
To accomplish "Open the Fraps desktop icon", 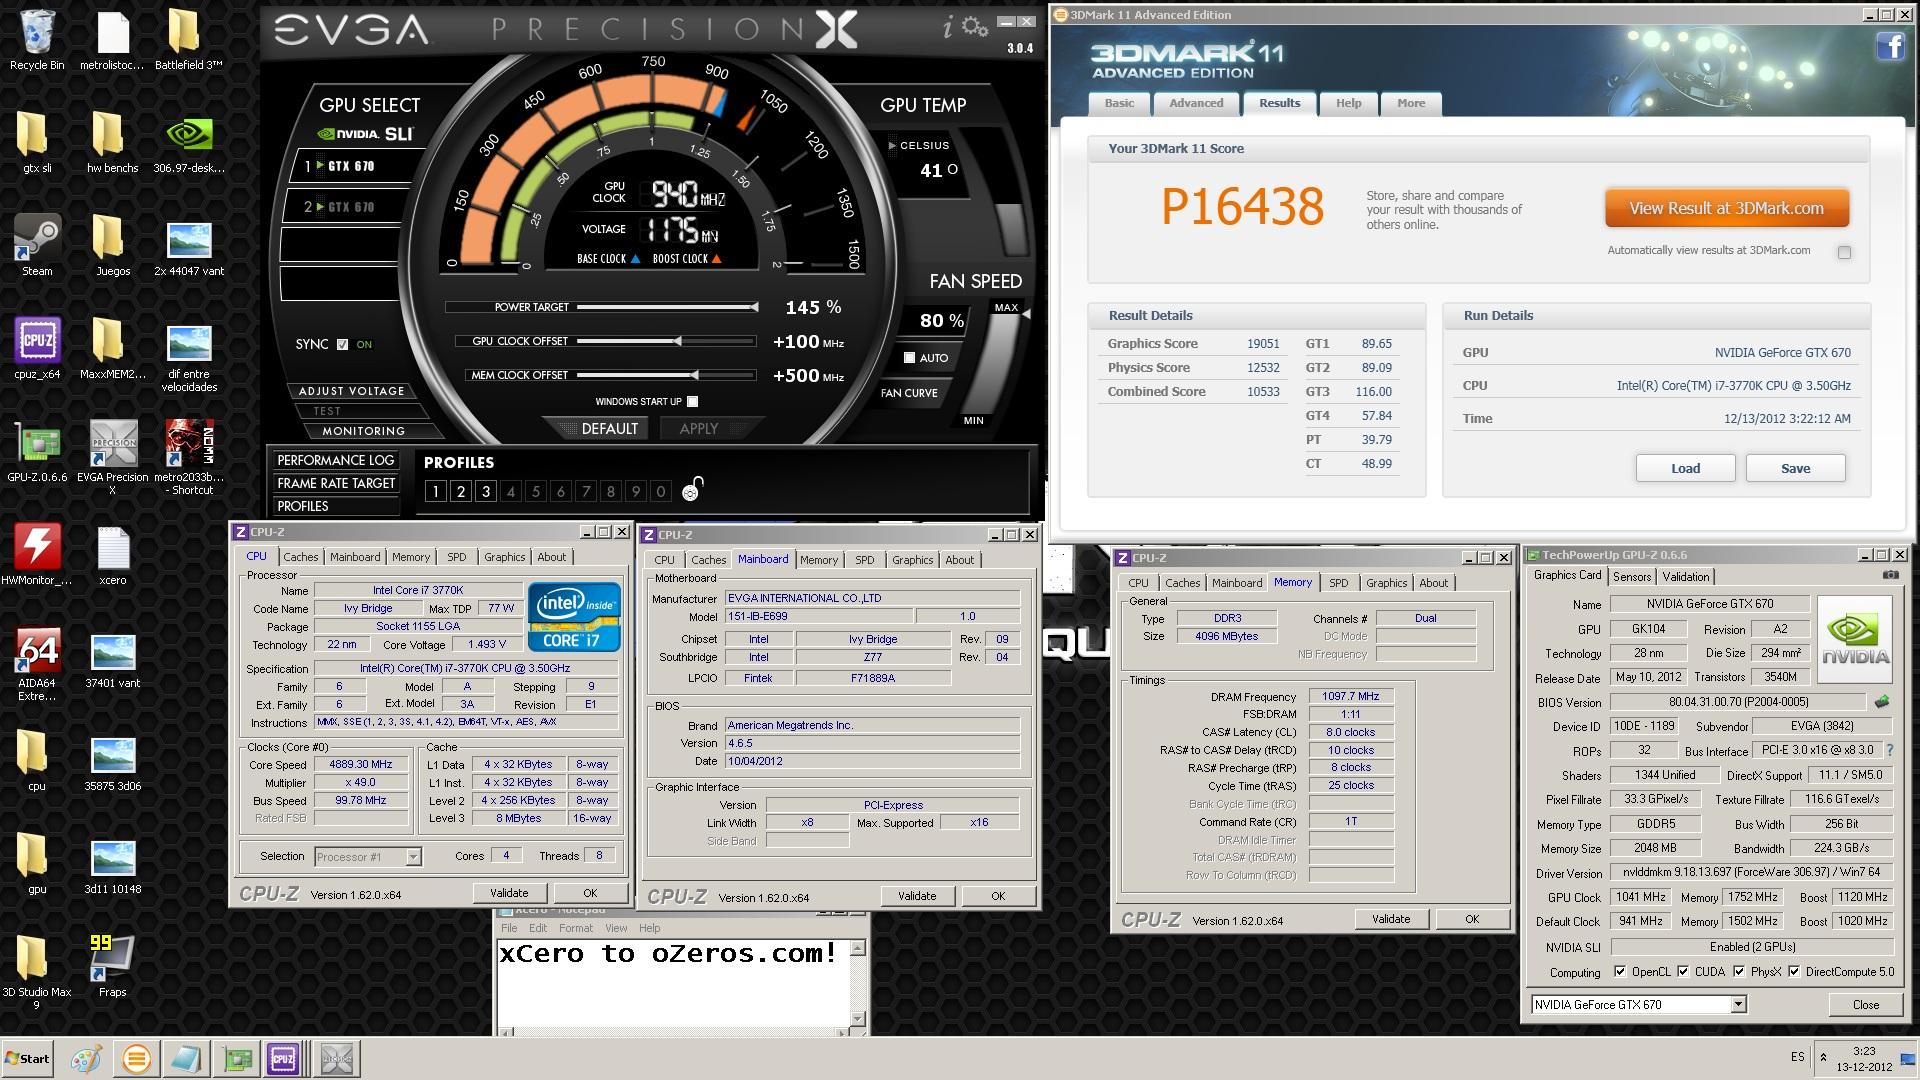I will pyautogui.click(x=113, y=966).
